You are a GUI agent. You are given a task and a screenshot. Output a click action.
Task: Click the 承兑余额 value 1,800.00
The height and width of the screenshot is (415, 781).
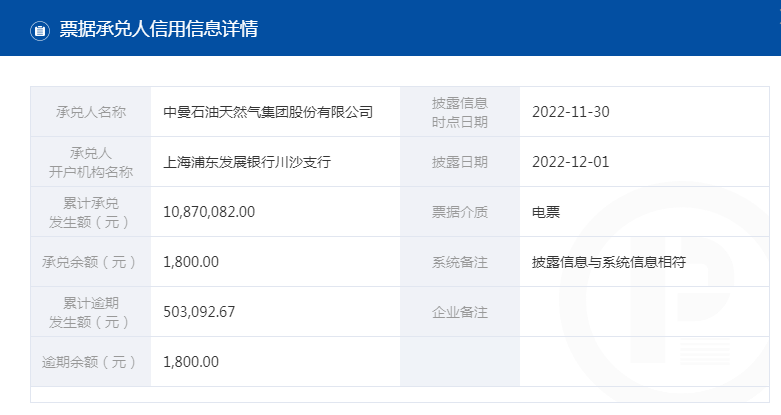point(191,262)
